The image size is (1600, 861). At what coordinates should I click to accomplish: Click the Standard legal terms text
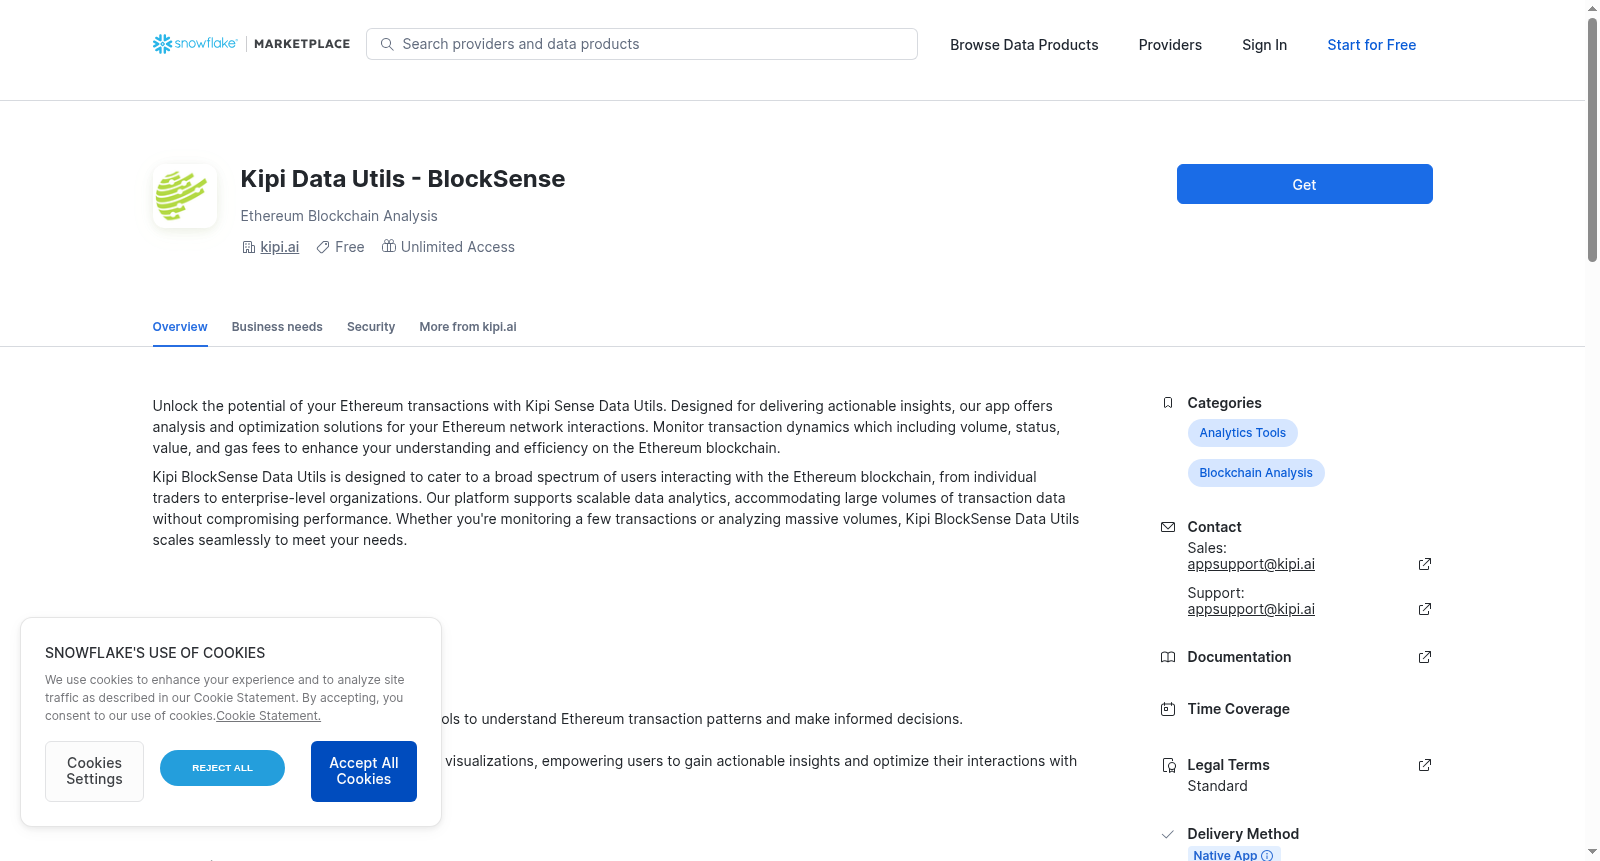1217,786
